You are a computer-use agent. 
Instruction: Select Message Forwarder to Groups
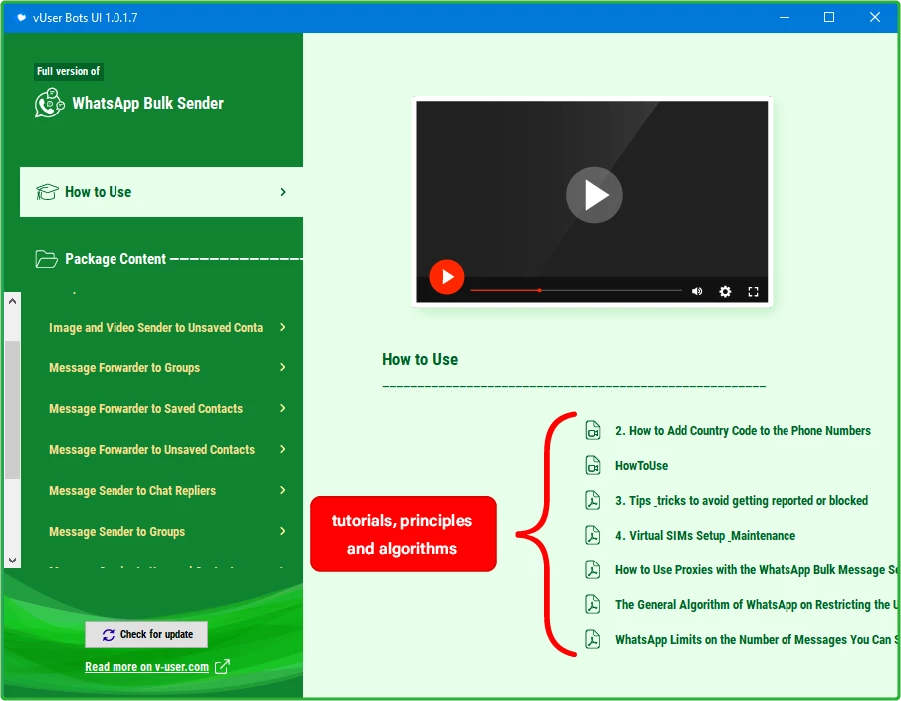[125, 368]
